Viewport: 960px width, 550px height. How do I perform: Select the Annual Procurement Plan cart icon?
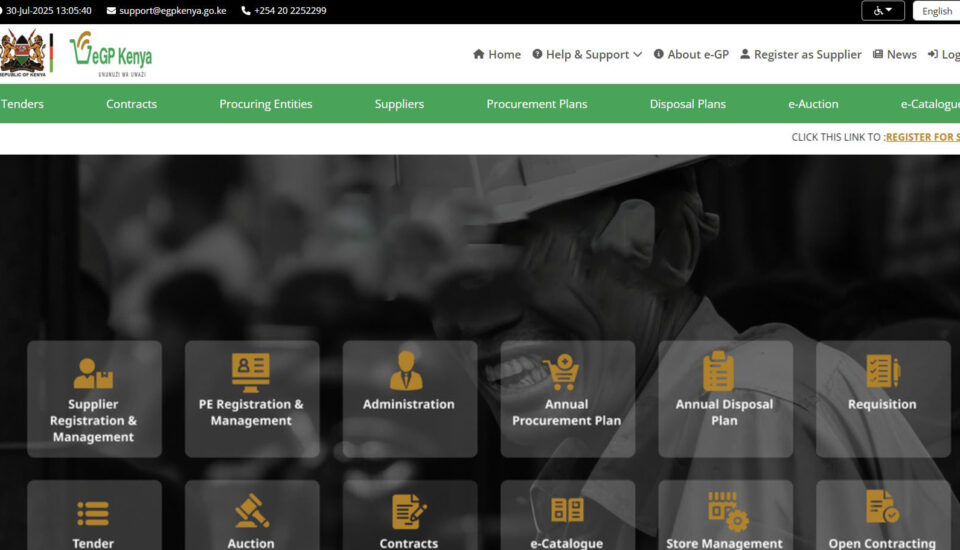tap(566, 373)
